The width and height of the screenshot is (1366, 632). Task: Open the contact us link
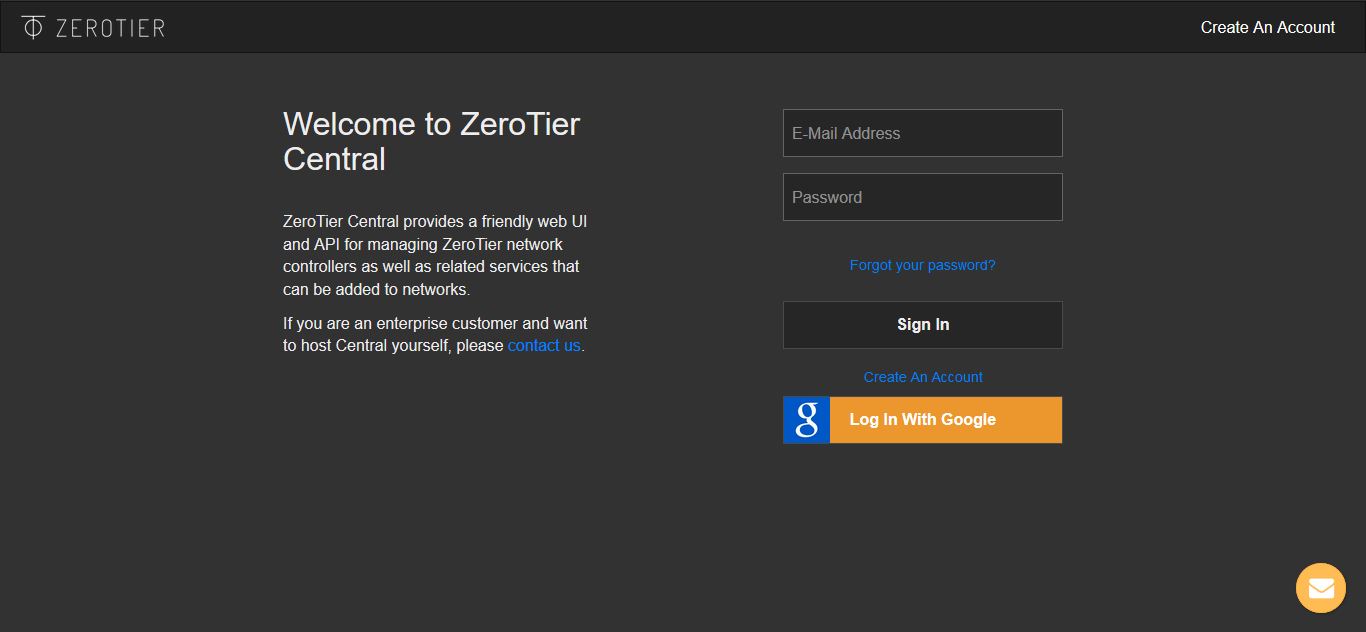pos(543,345)
